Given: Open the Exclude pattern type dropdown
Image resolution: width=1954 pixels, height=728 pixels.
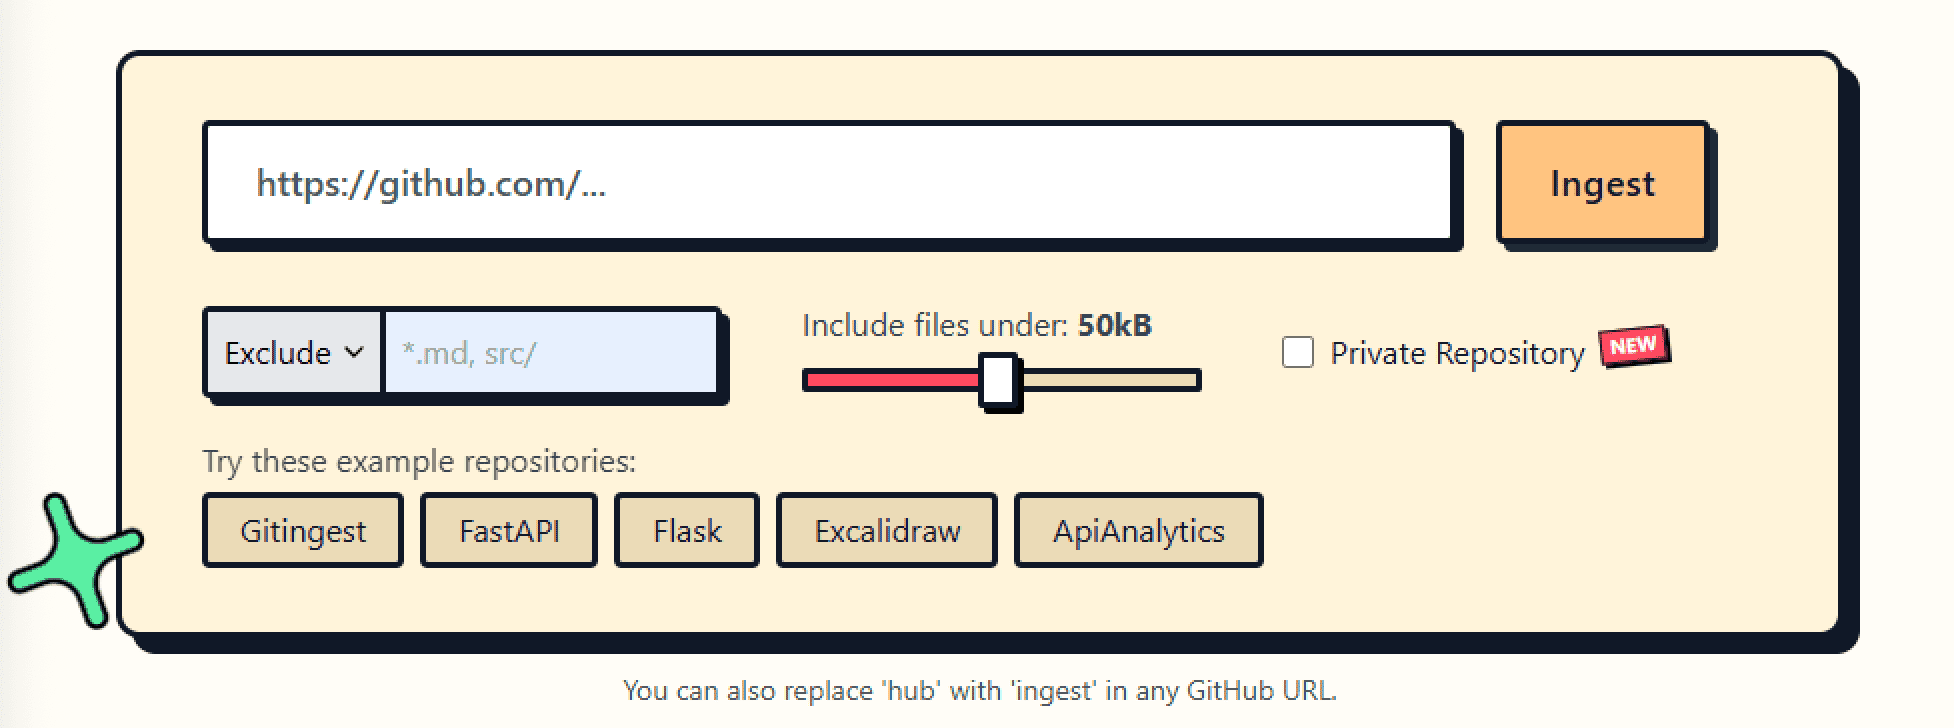Looking at the screenshot, I should click(x=292, y=353).
